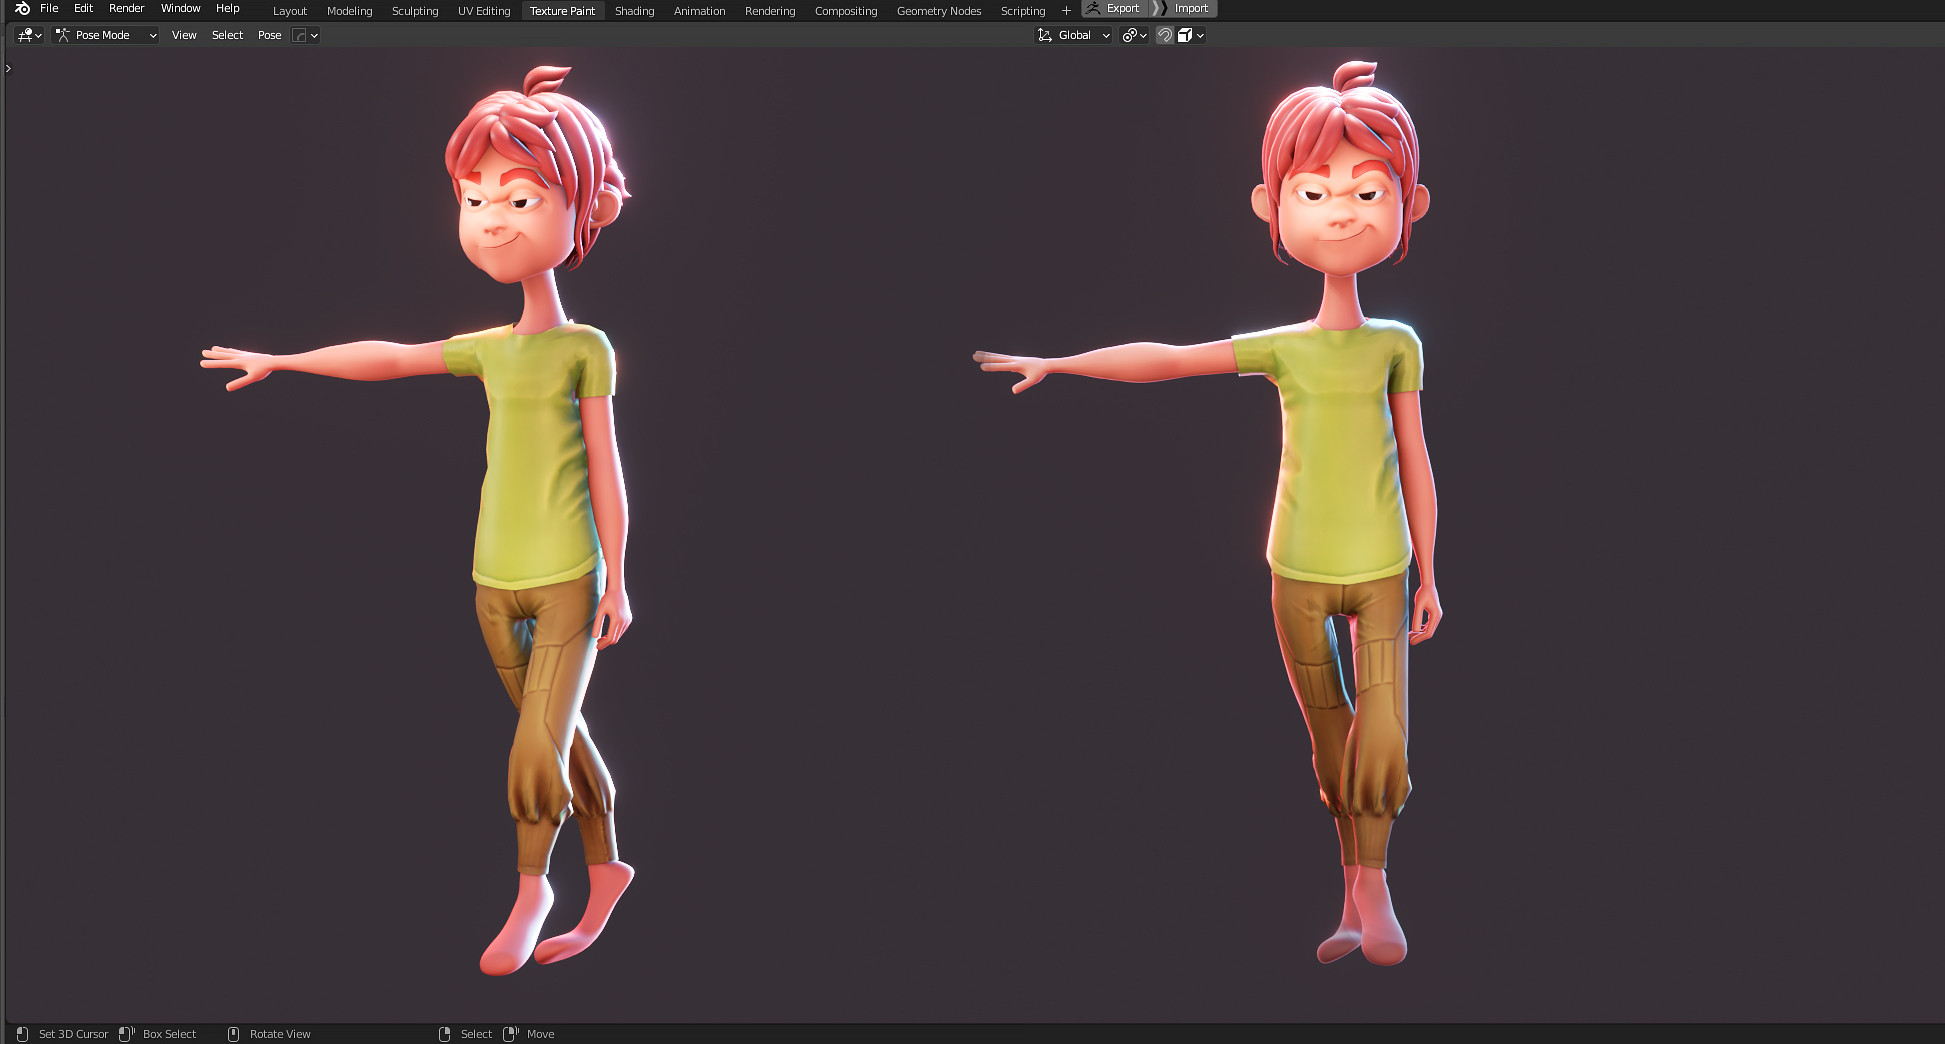This screenshot has width=1945, height=1044.
Task: Switch to the Shading workspace tab
Action: click(634, 11)
